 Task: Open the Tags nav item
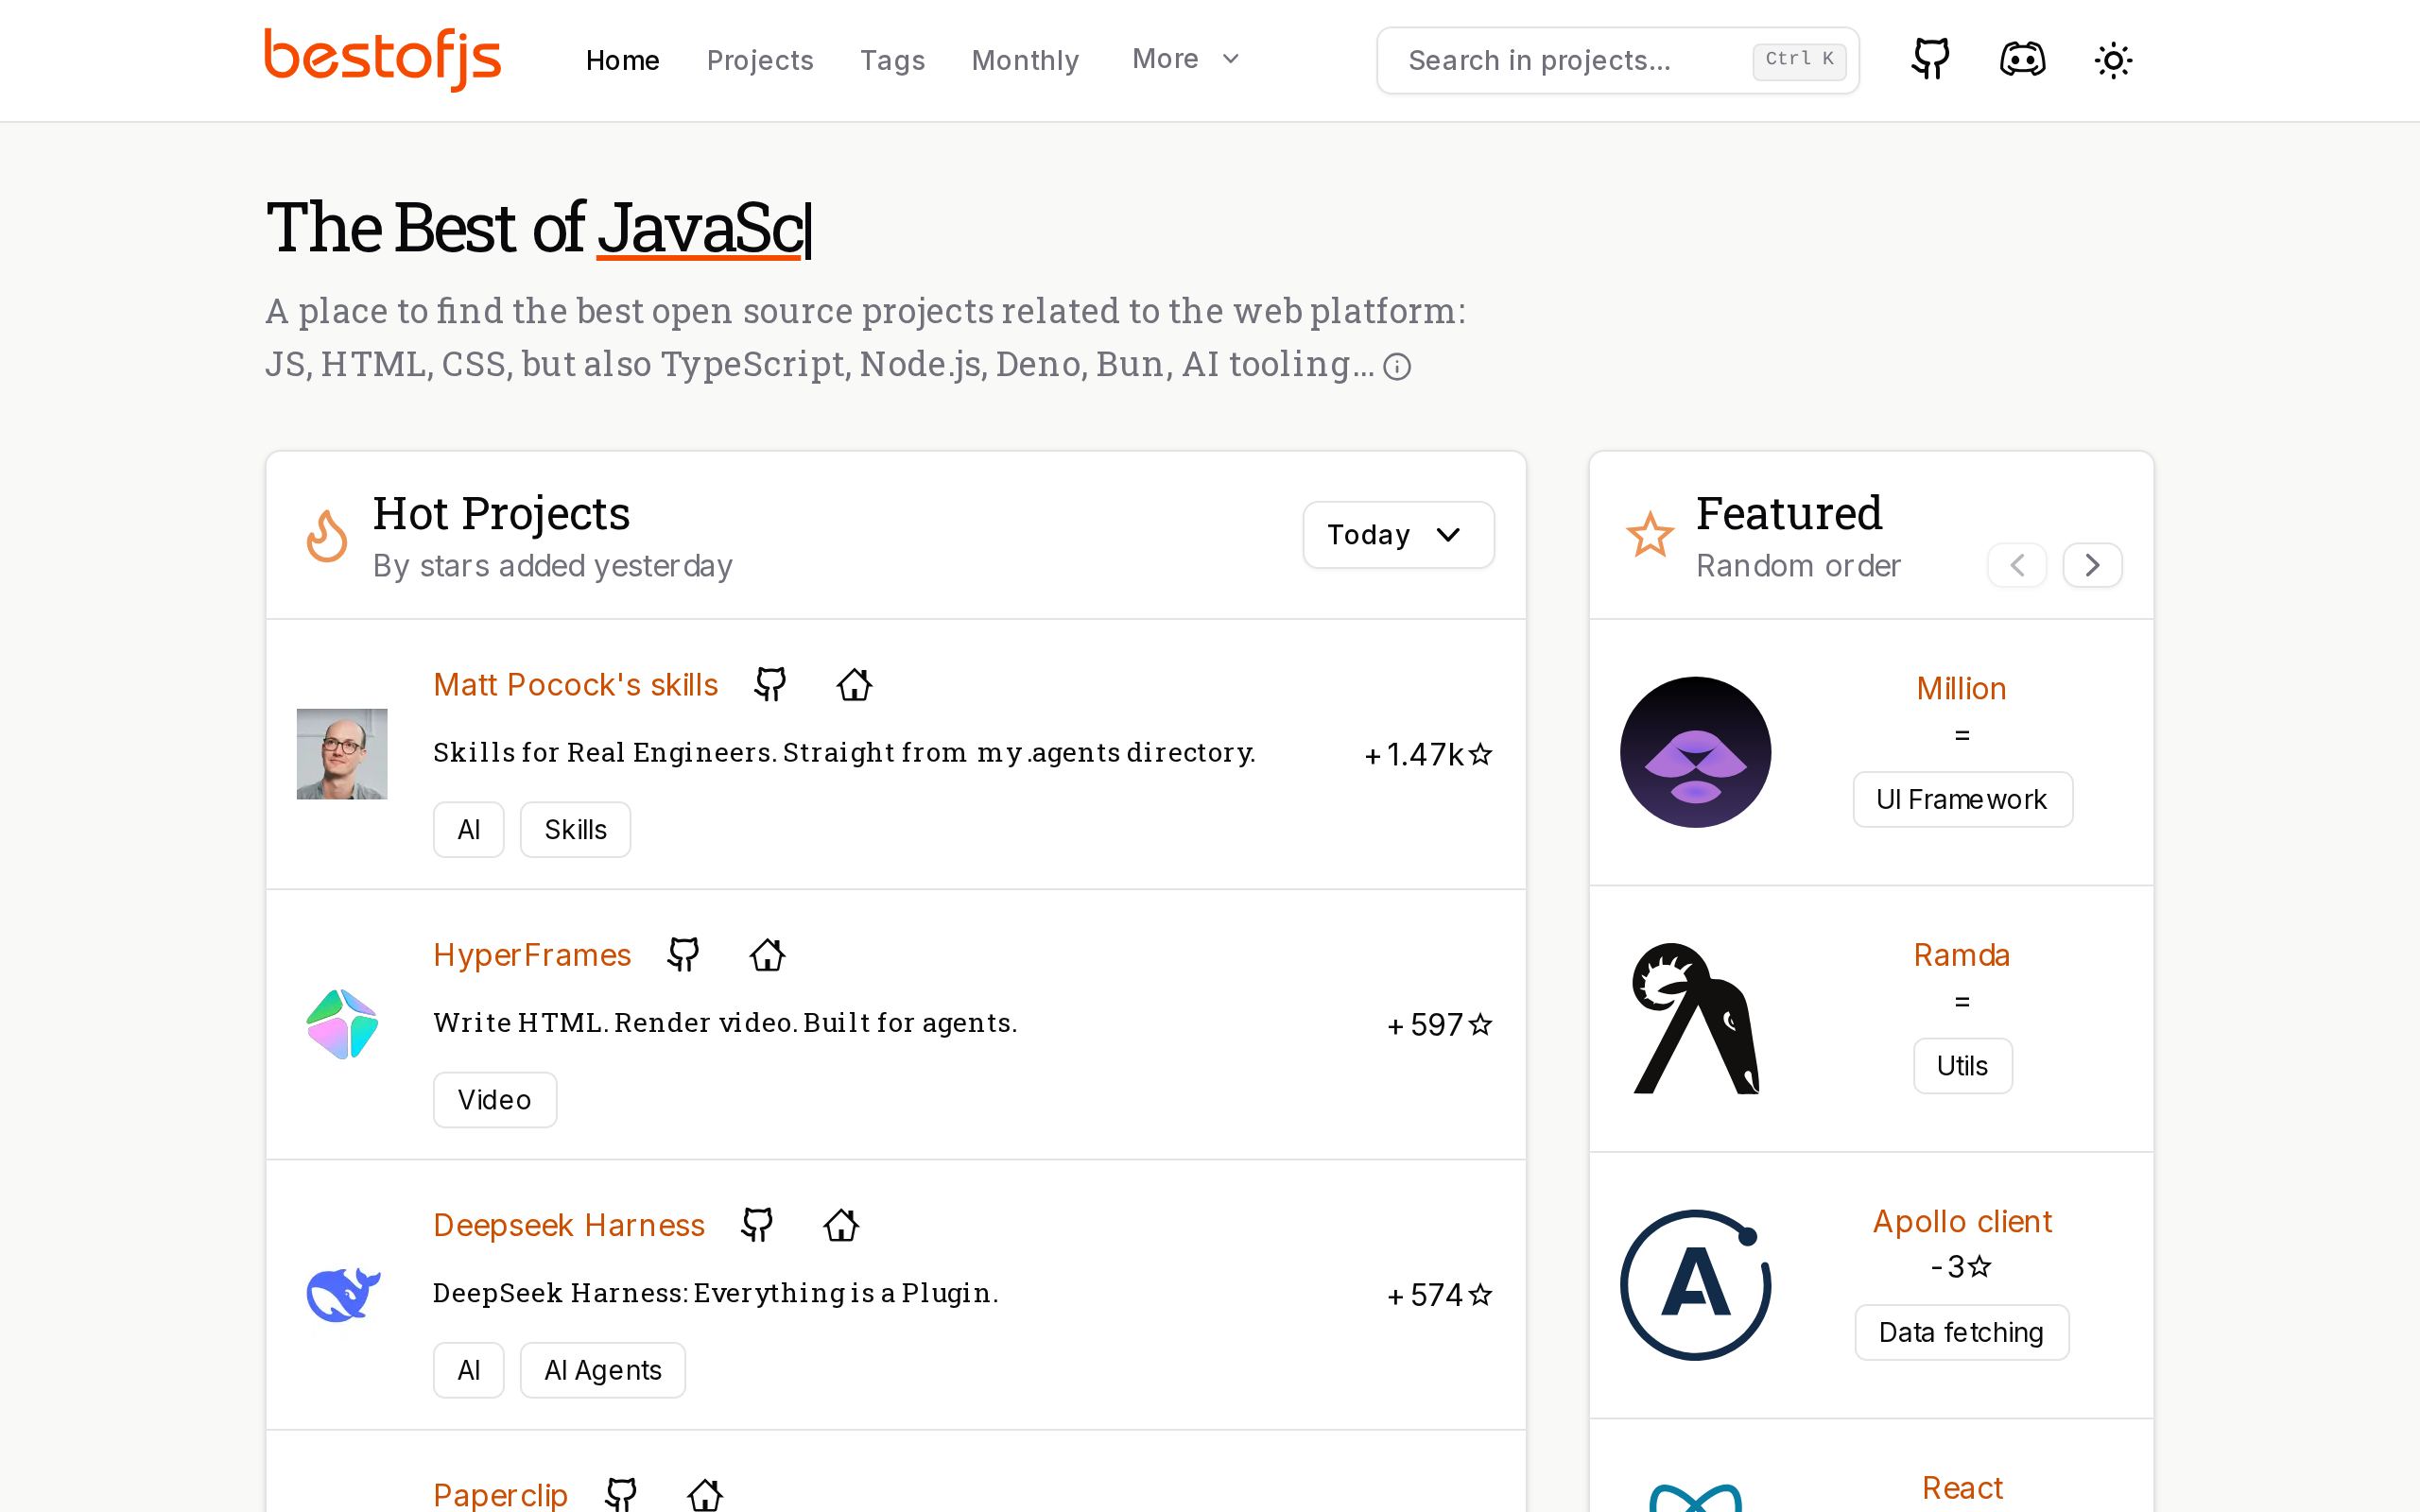892,60
